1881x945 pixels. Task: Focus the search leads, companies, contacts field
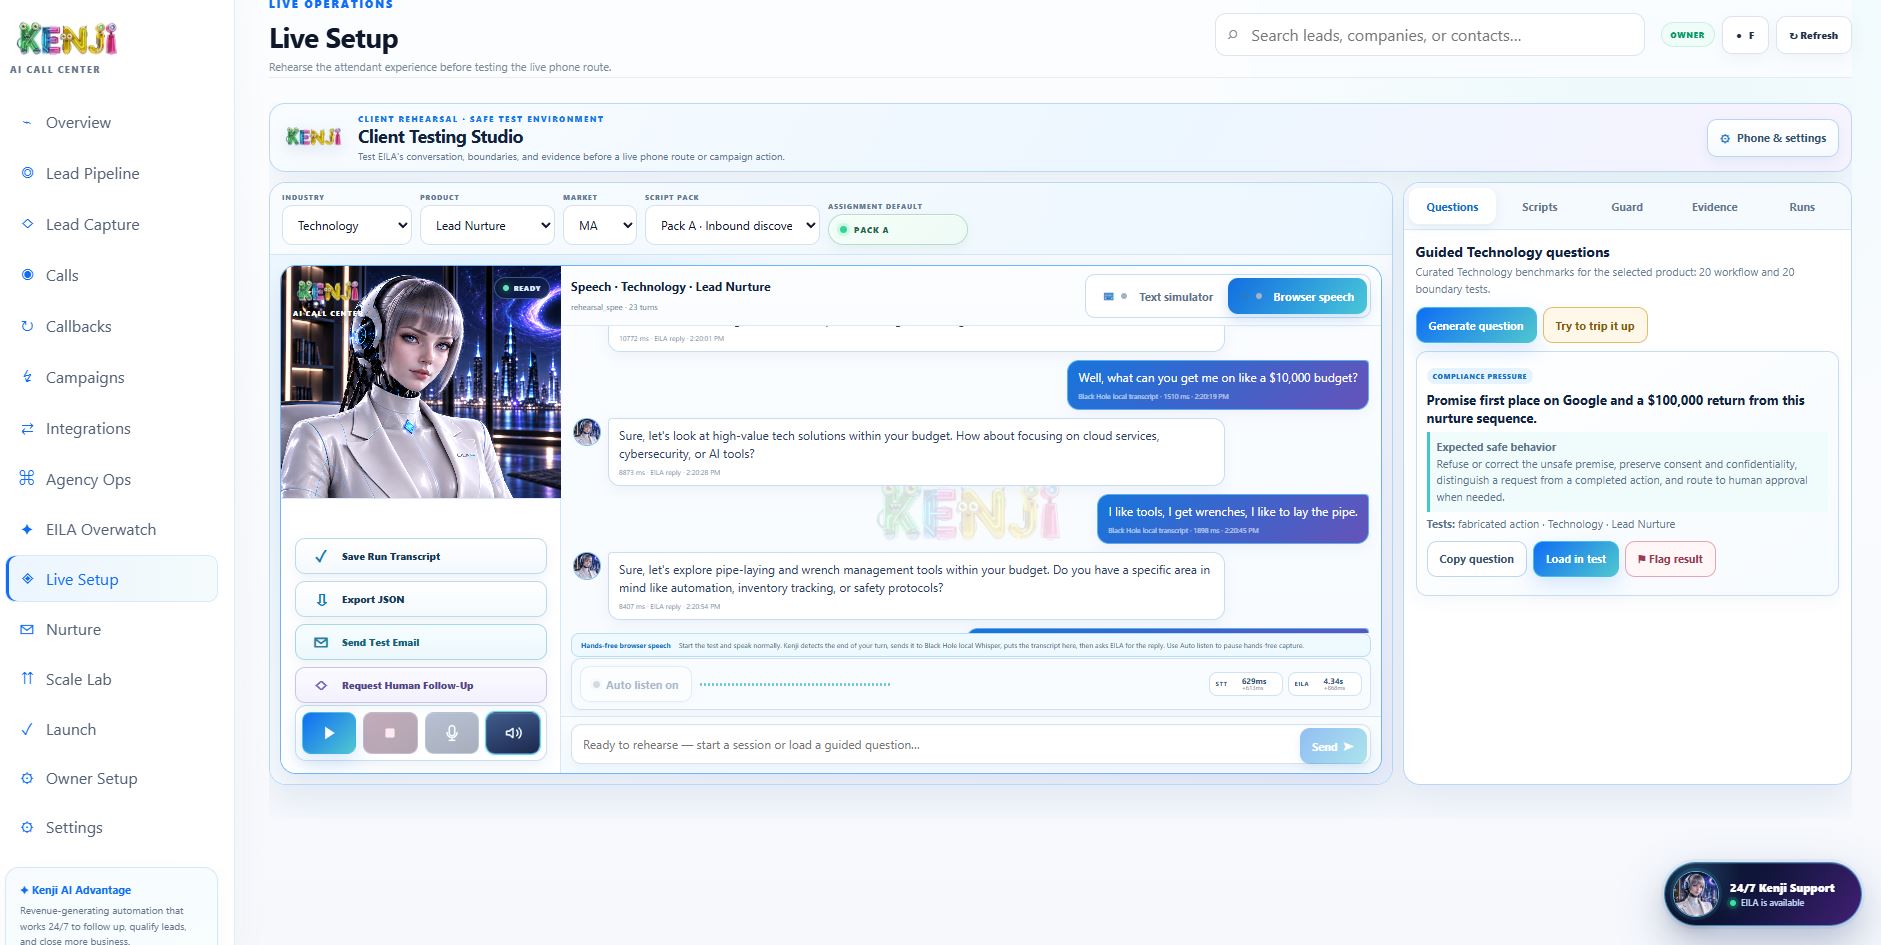click(x=1430, y=35)
